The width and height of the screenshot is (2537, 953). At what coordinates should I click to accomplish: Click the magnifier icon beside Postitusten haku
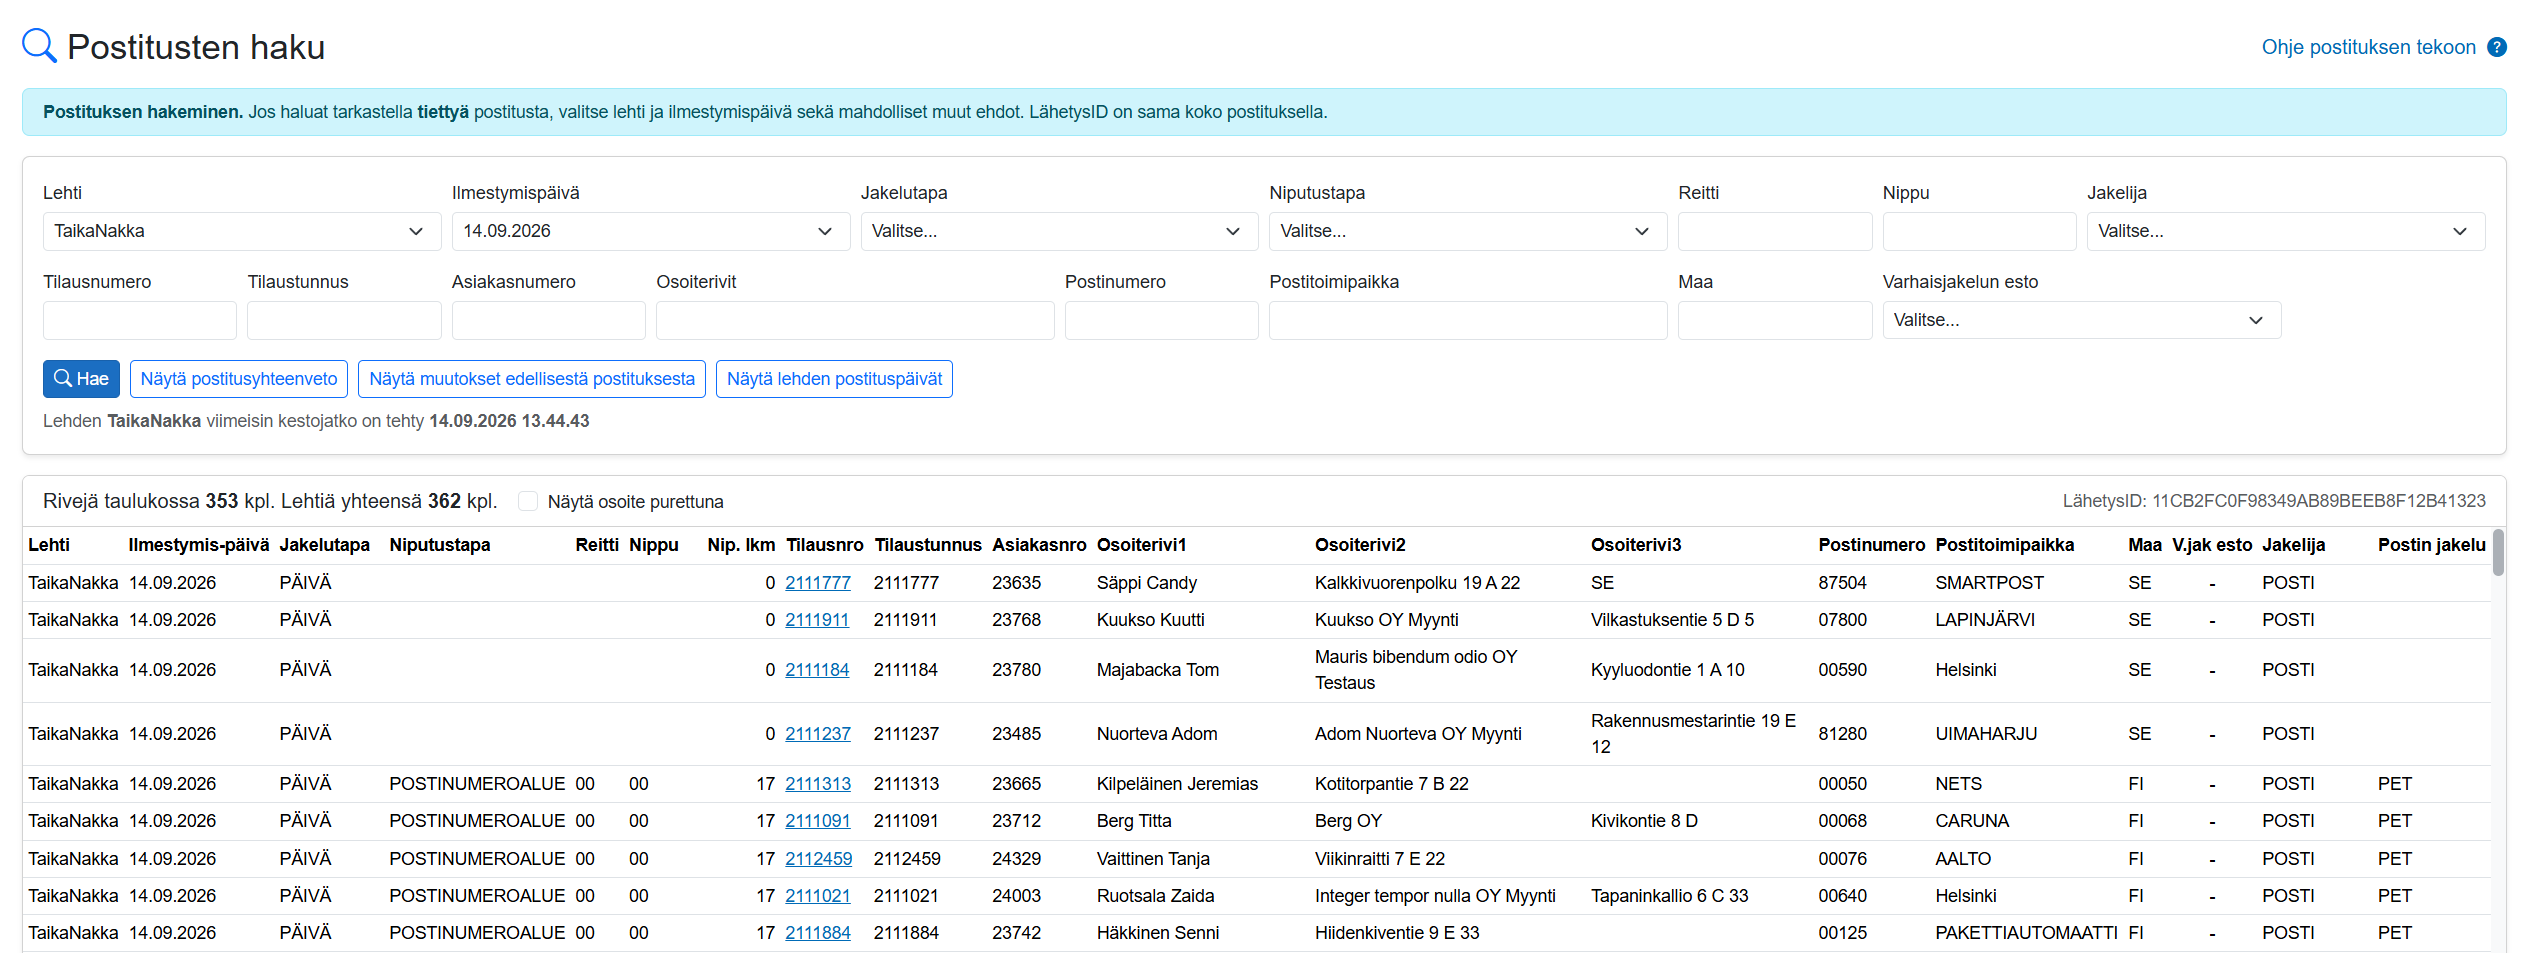tap(39, 46)
